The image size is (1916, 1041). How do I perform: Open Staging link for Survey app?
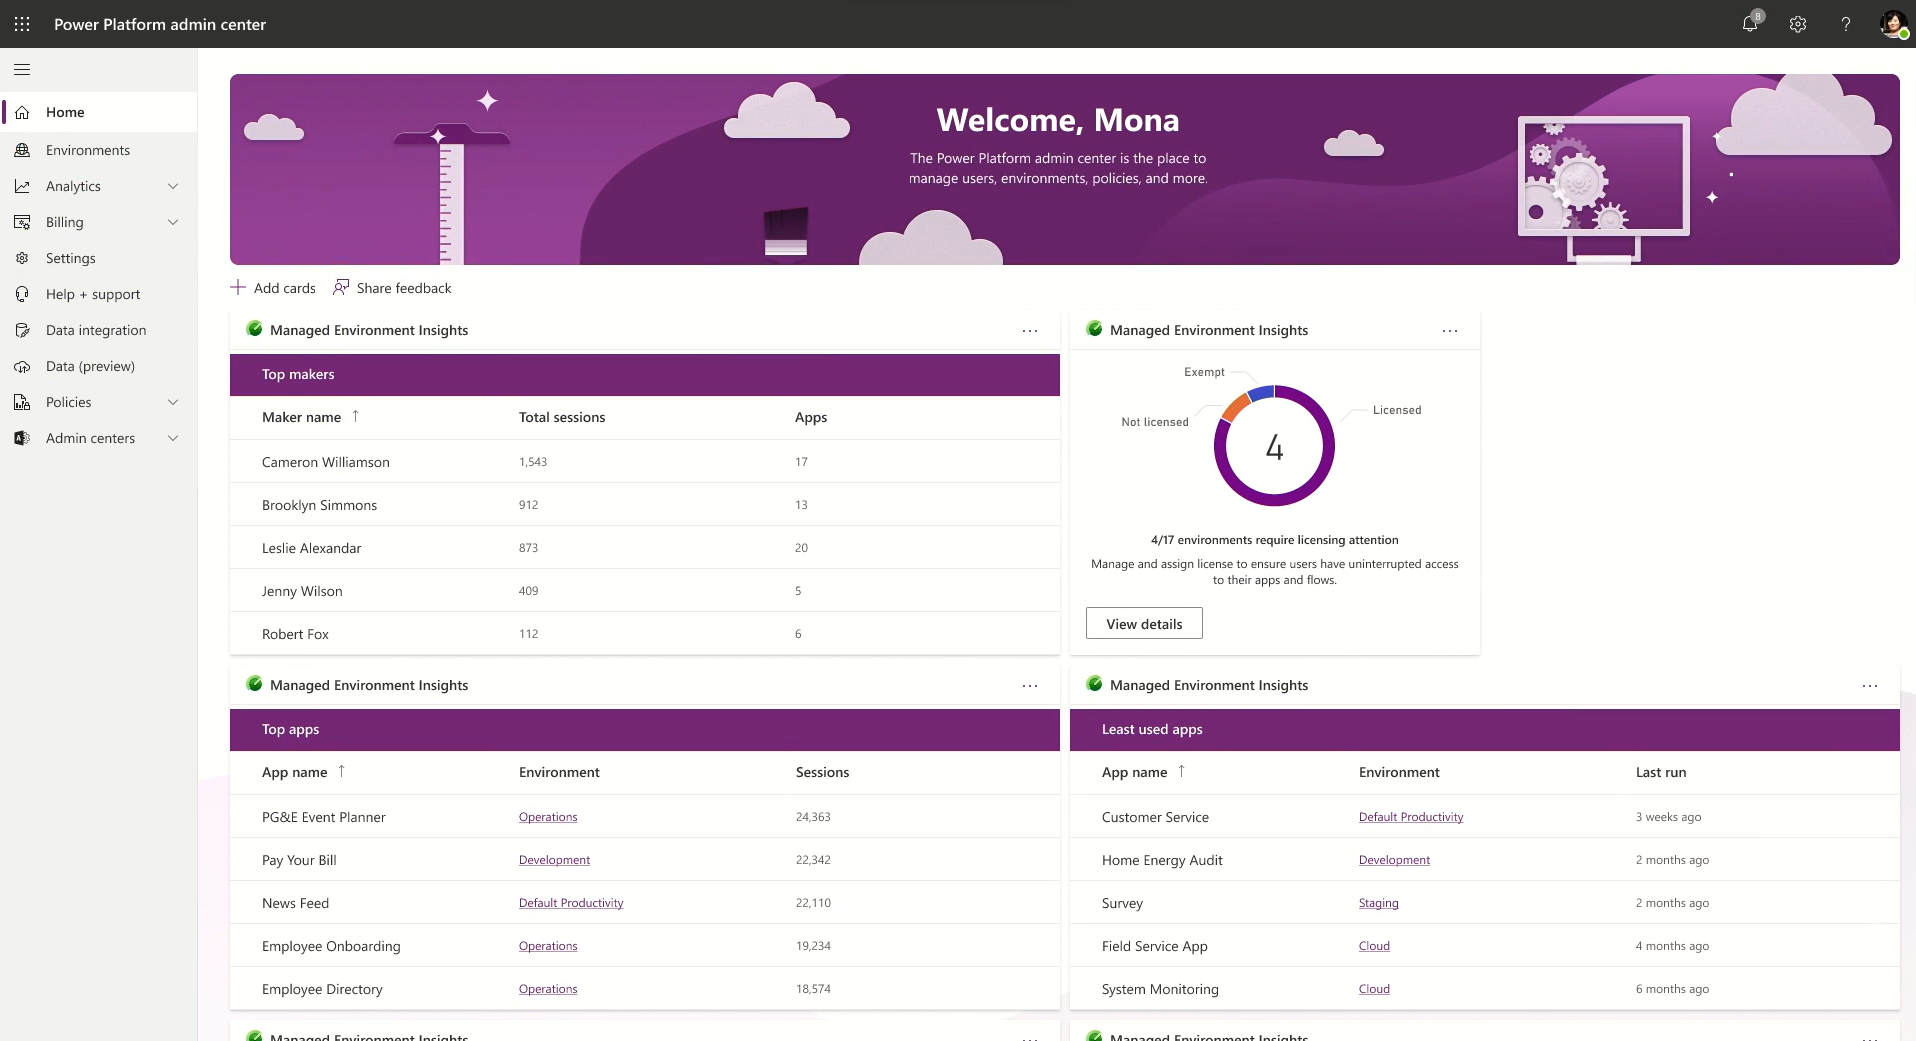click(x=1378, y=903)
